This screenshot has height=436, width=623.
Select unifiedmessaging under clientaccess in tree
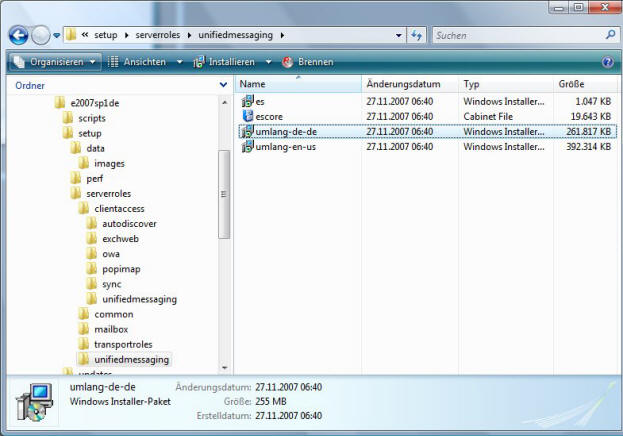point(139,299)
